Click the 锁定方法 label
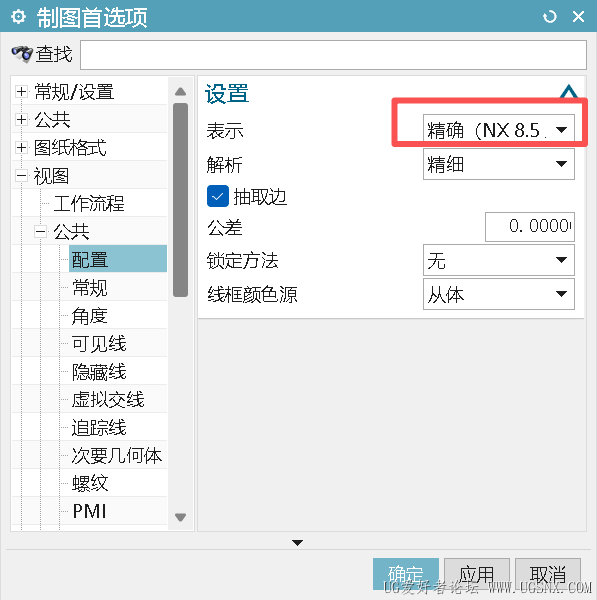 (x=243, y=261)
